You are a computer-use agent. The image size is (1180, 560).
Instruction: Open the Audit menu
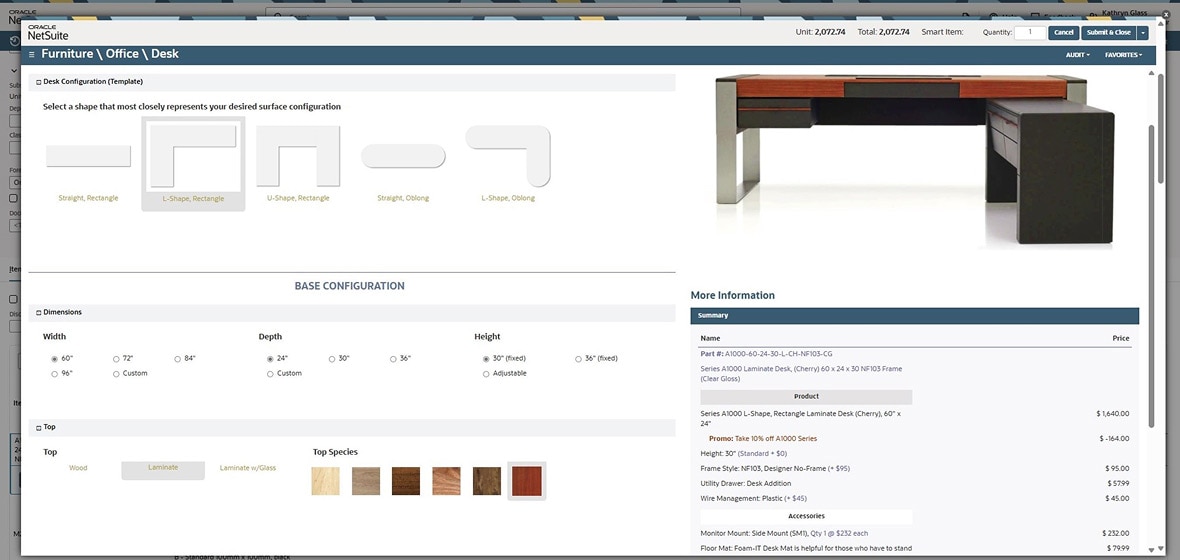tap(1077, 55)
